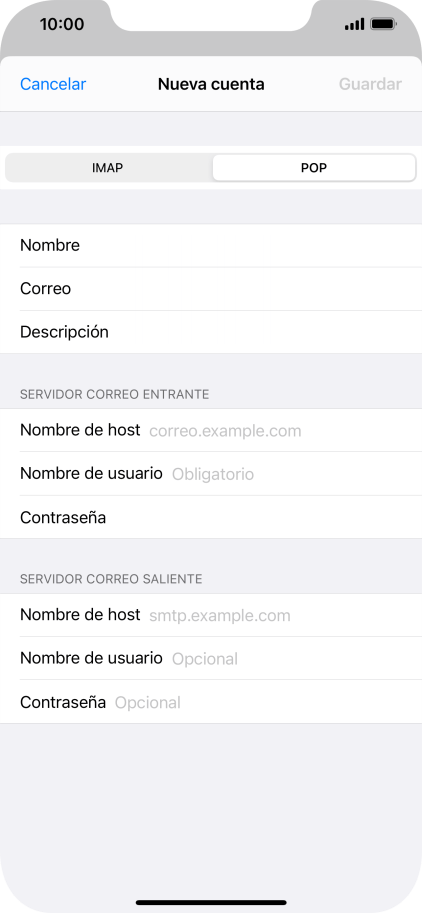The image size is (422, 913).
Task: Tap the Nueva cuenta title
Action: 211,84
